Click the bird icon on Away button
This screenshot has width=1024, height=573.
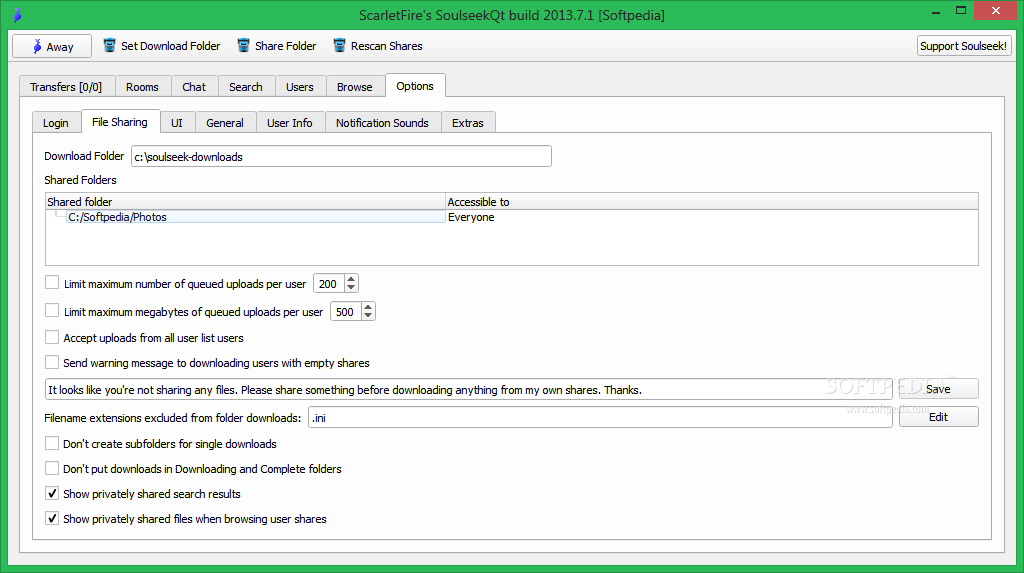coord(37,46)
